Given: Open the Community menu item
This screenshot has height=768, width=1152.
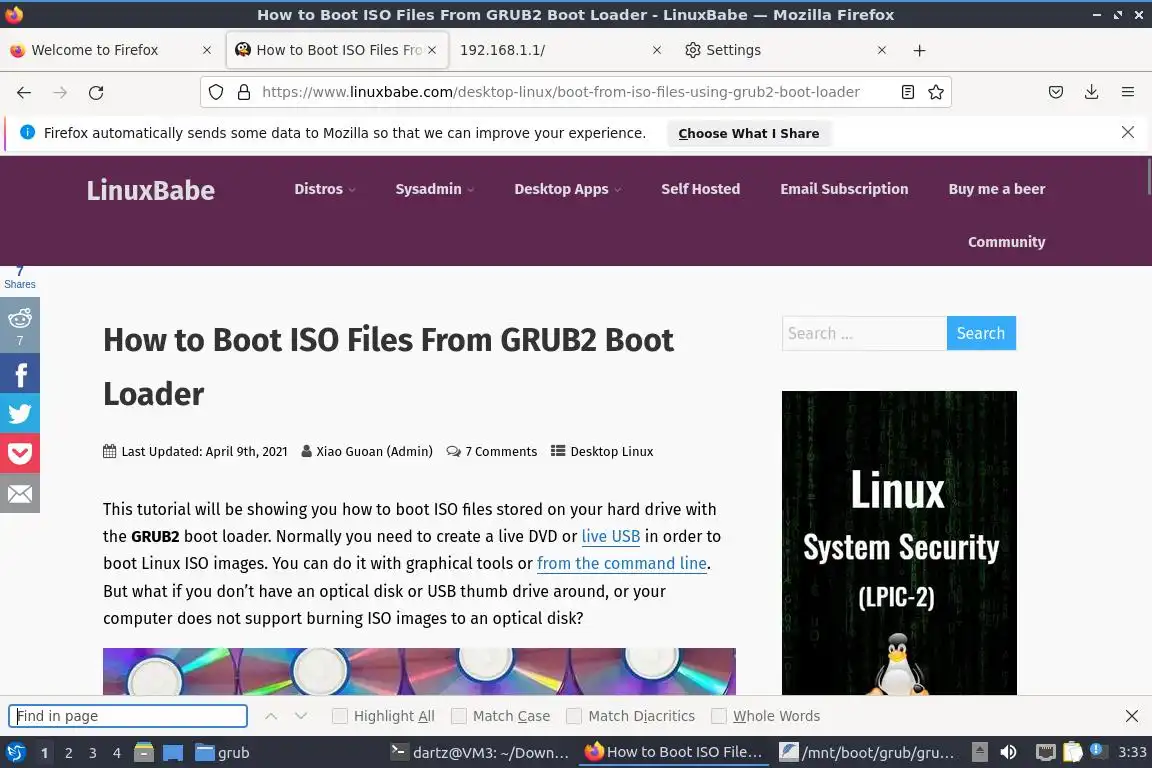Looking at the screenshot, I should point(1007,242).
